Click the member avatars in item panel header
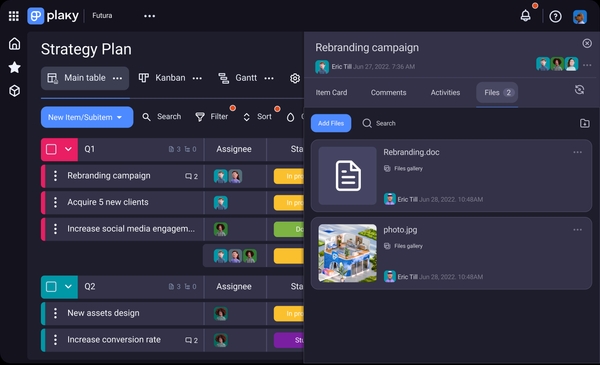This screenshot has height=365, width=600. 557,64
